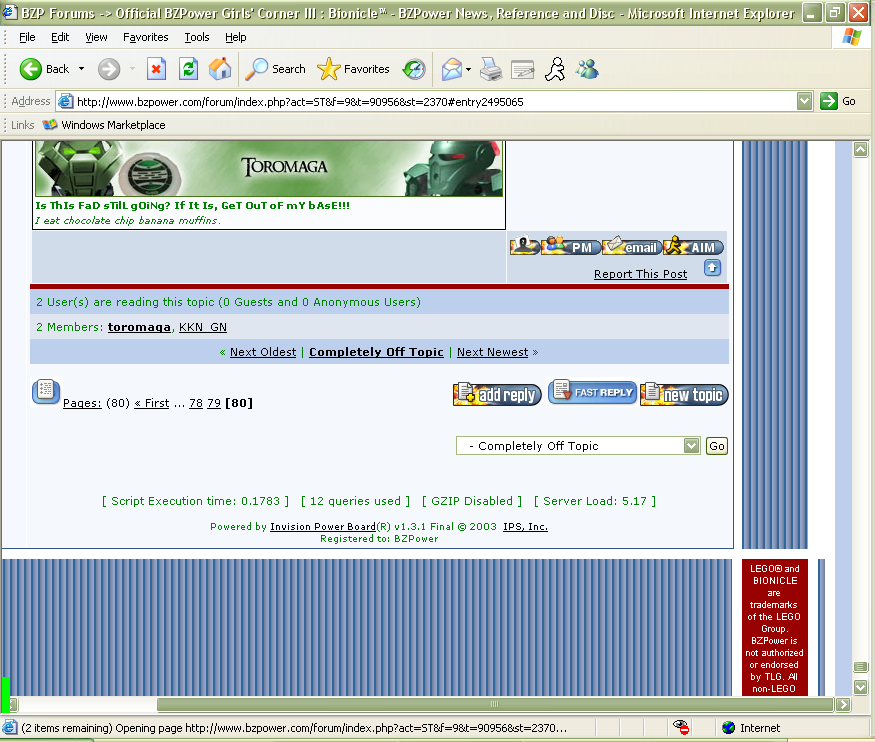Click the Mail envelope icon

(451, 69)
